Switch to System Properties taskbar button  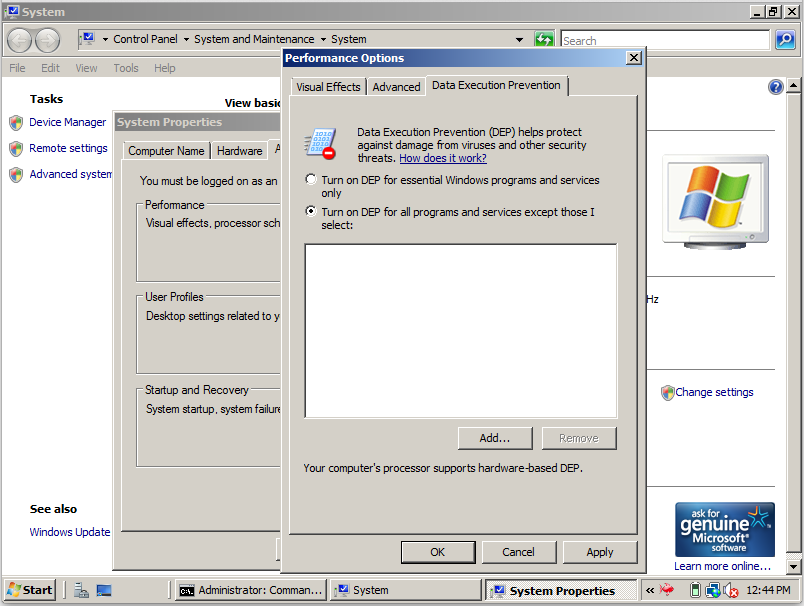click(560, 591)
